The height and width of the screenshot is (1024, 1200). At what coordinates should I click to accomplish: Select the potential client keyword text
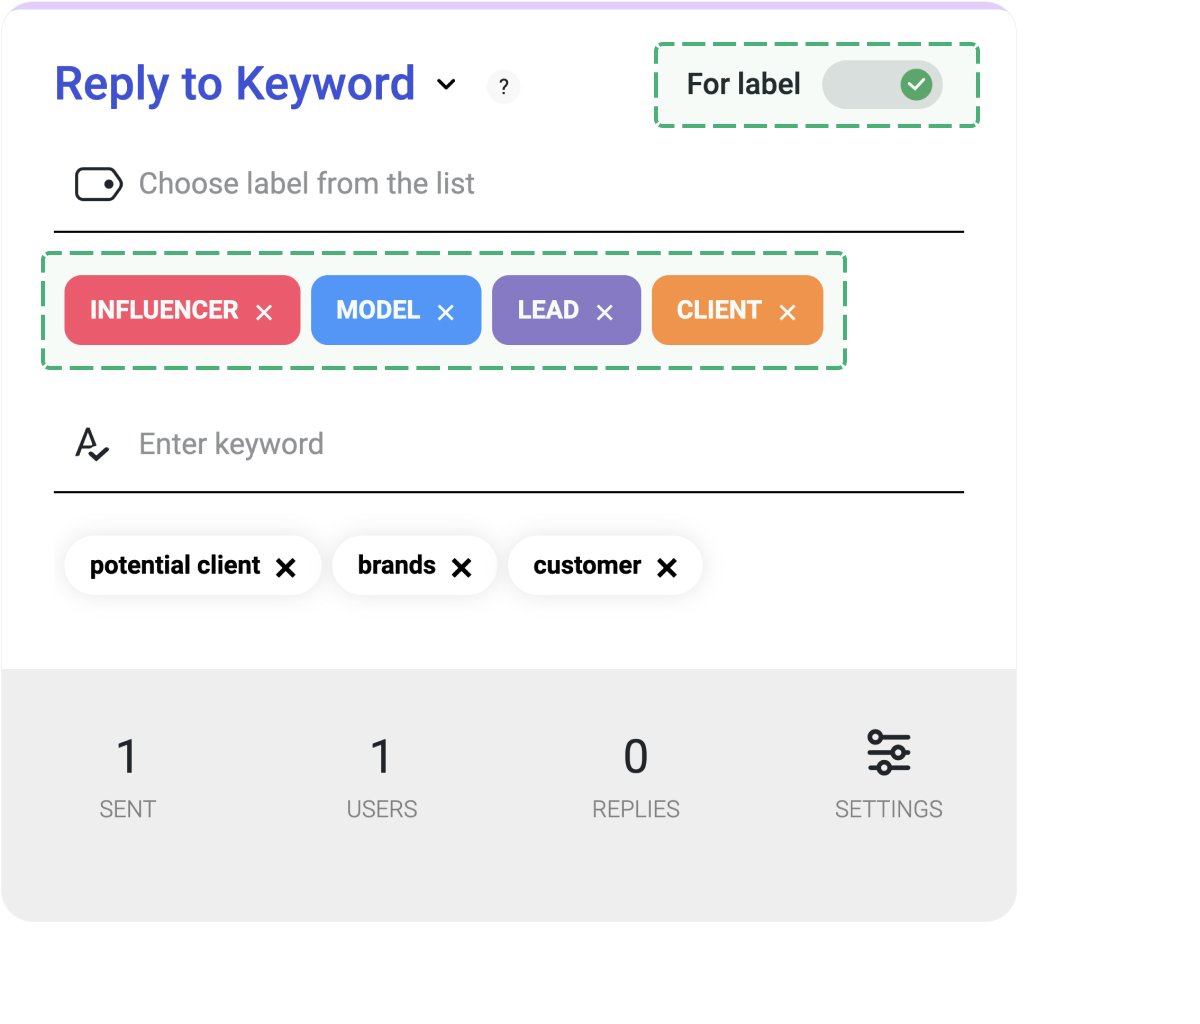[x=175, y=566]
